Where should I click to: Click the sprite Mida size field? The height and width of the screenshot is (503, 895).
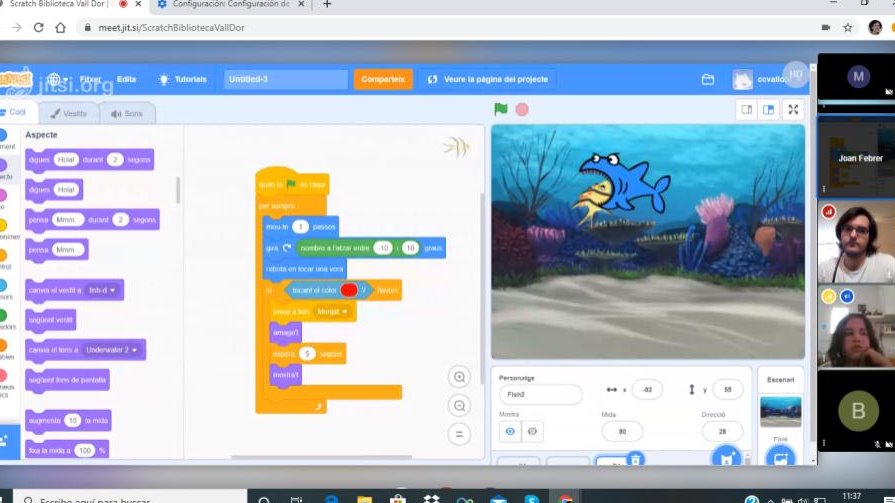pyautogui.click(x=622, y=432)
